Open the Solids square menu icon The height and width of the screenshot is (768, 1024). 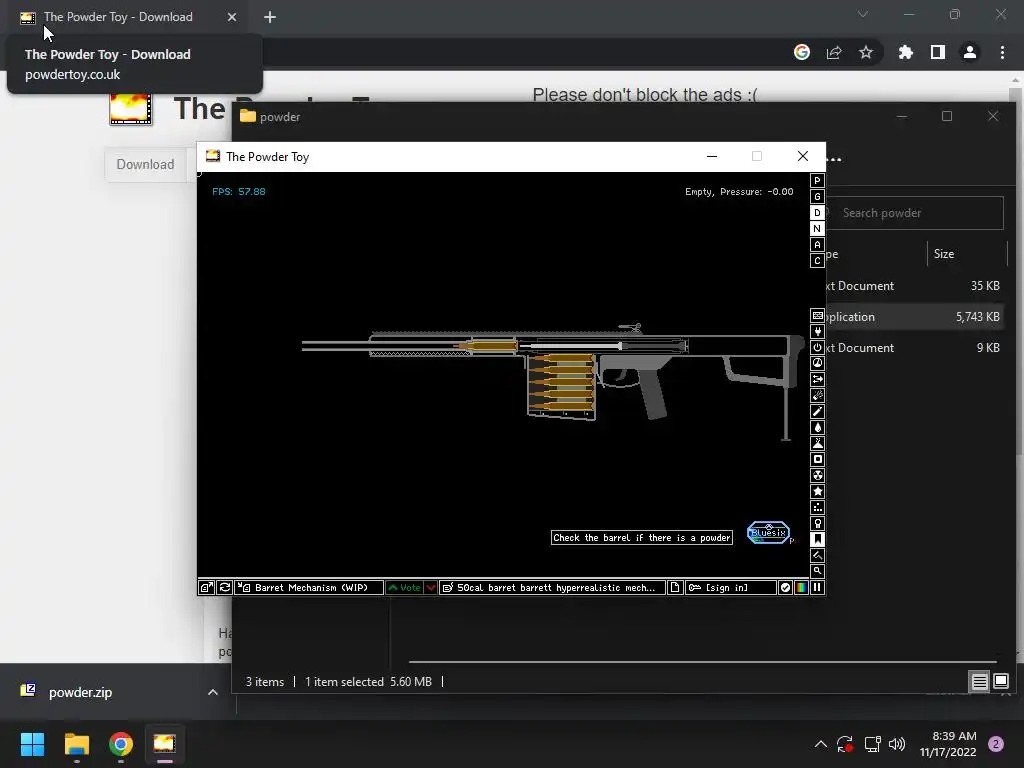click(x=817, y=459)
